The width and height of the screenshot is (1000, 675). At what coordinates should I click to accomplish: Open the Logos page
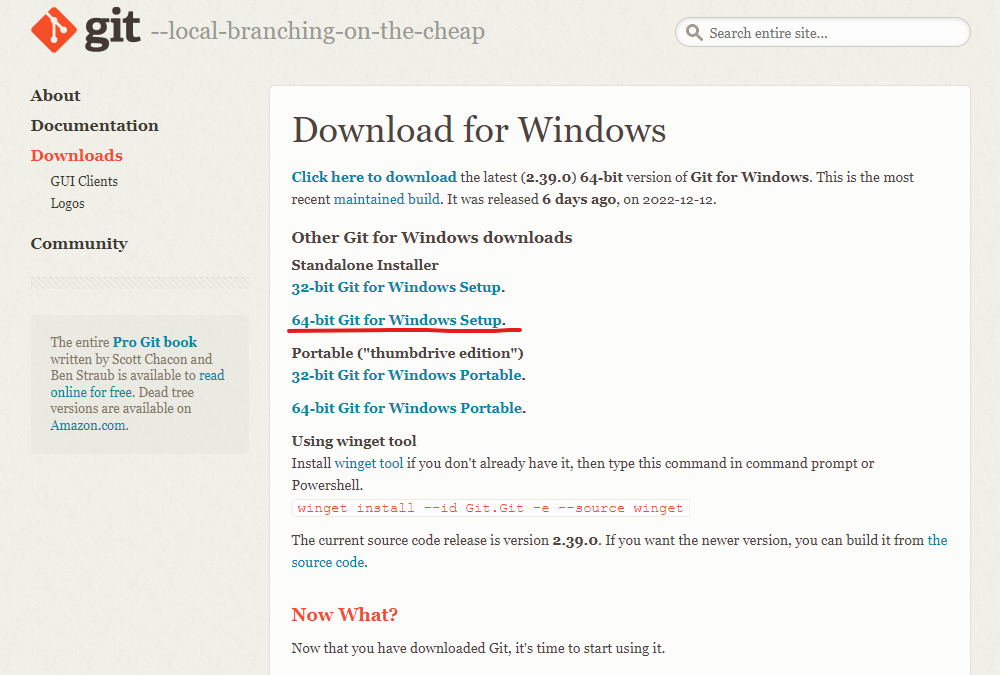coord(68,204)
